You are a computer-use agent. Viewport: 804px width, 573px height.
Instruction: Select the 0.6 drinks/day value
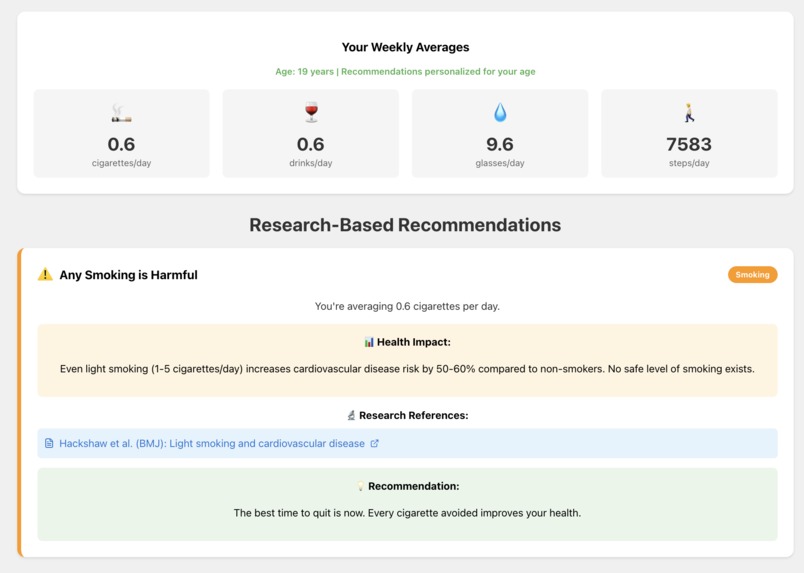[311, 144]
